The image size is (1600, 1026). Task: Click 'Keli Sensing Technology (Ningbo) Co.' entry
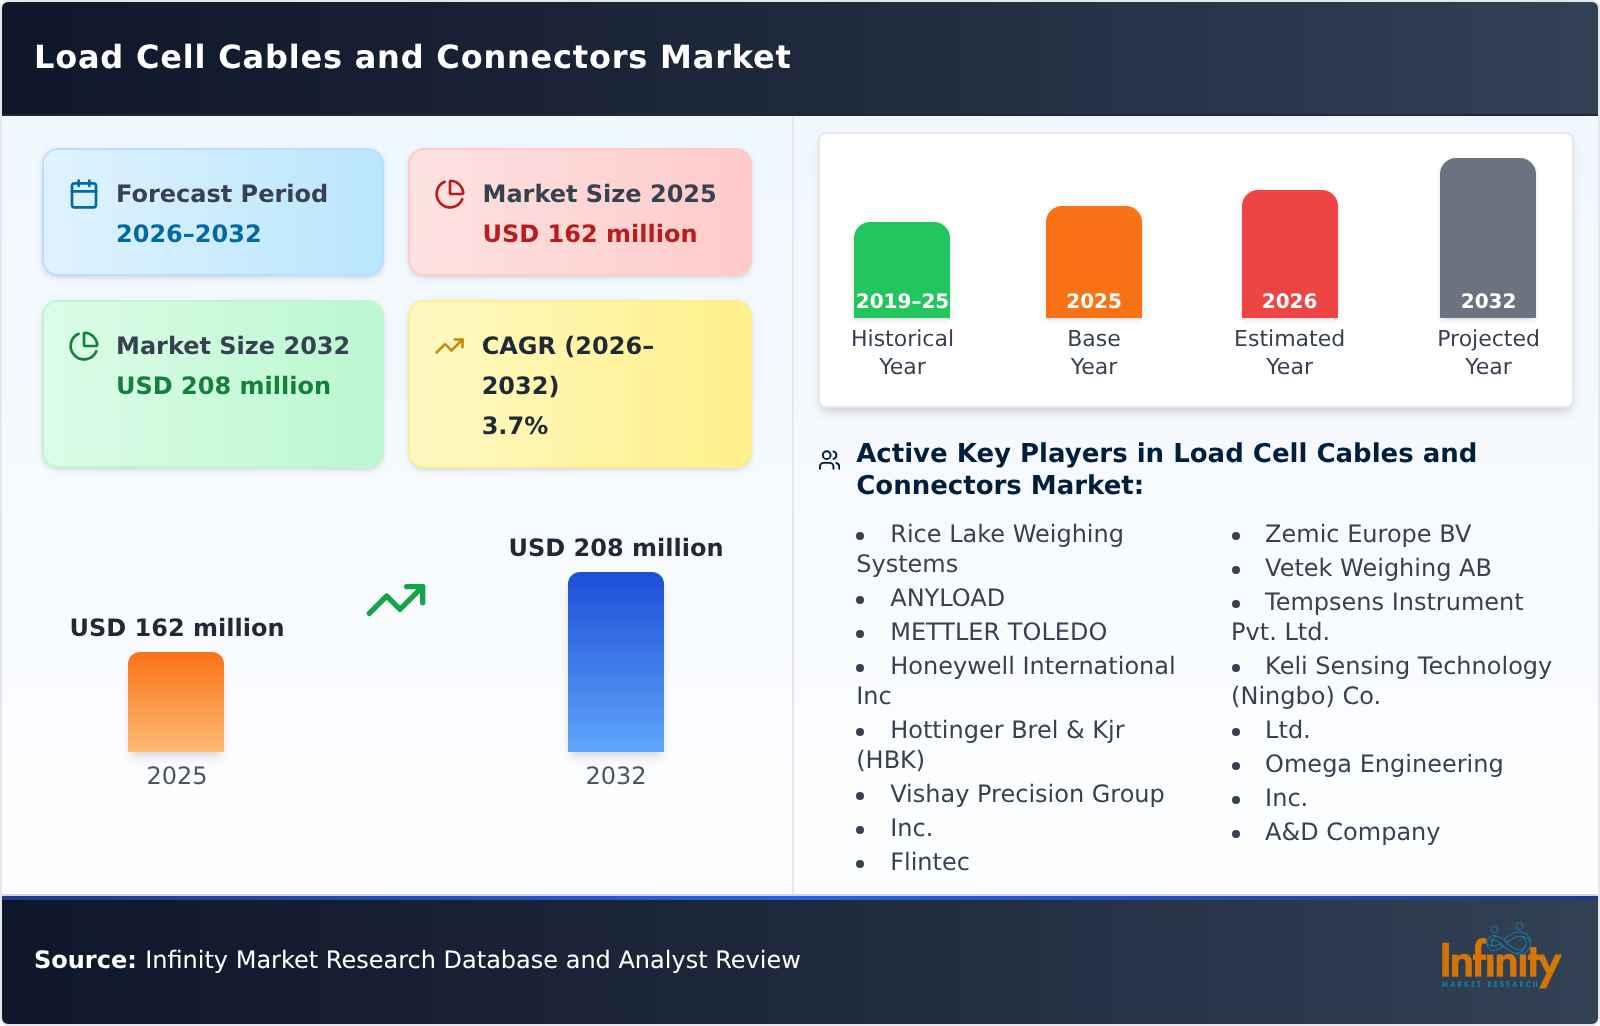click(1391, 681)
